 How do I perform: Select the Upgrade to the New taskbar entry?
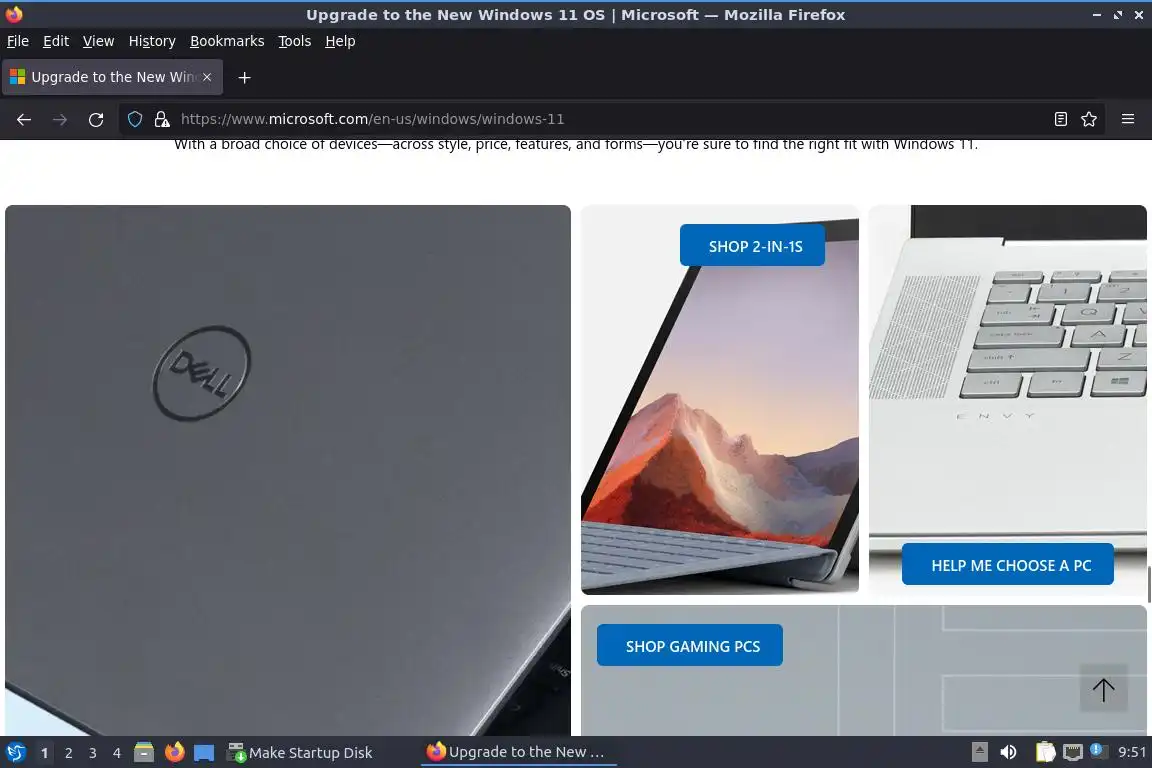pyautogui.click(x=518, y=752)
